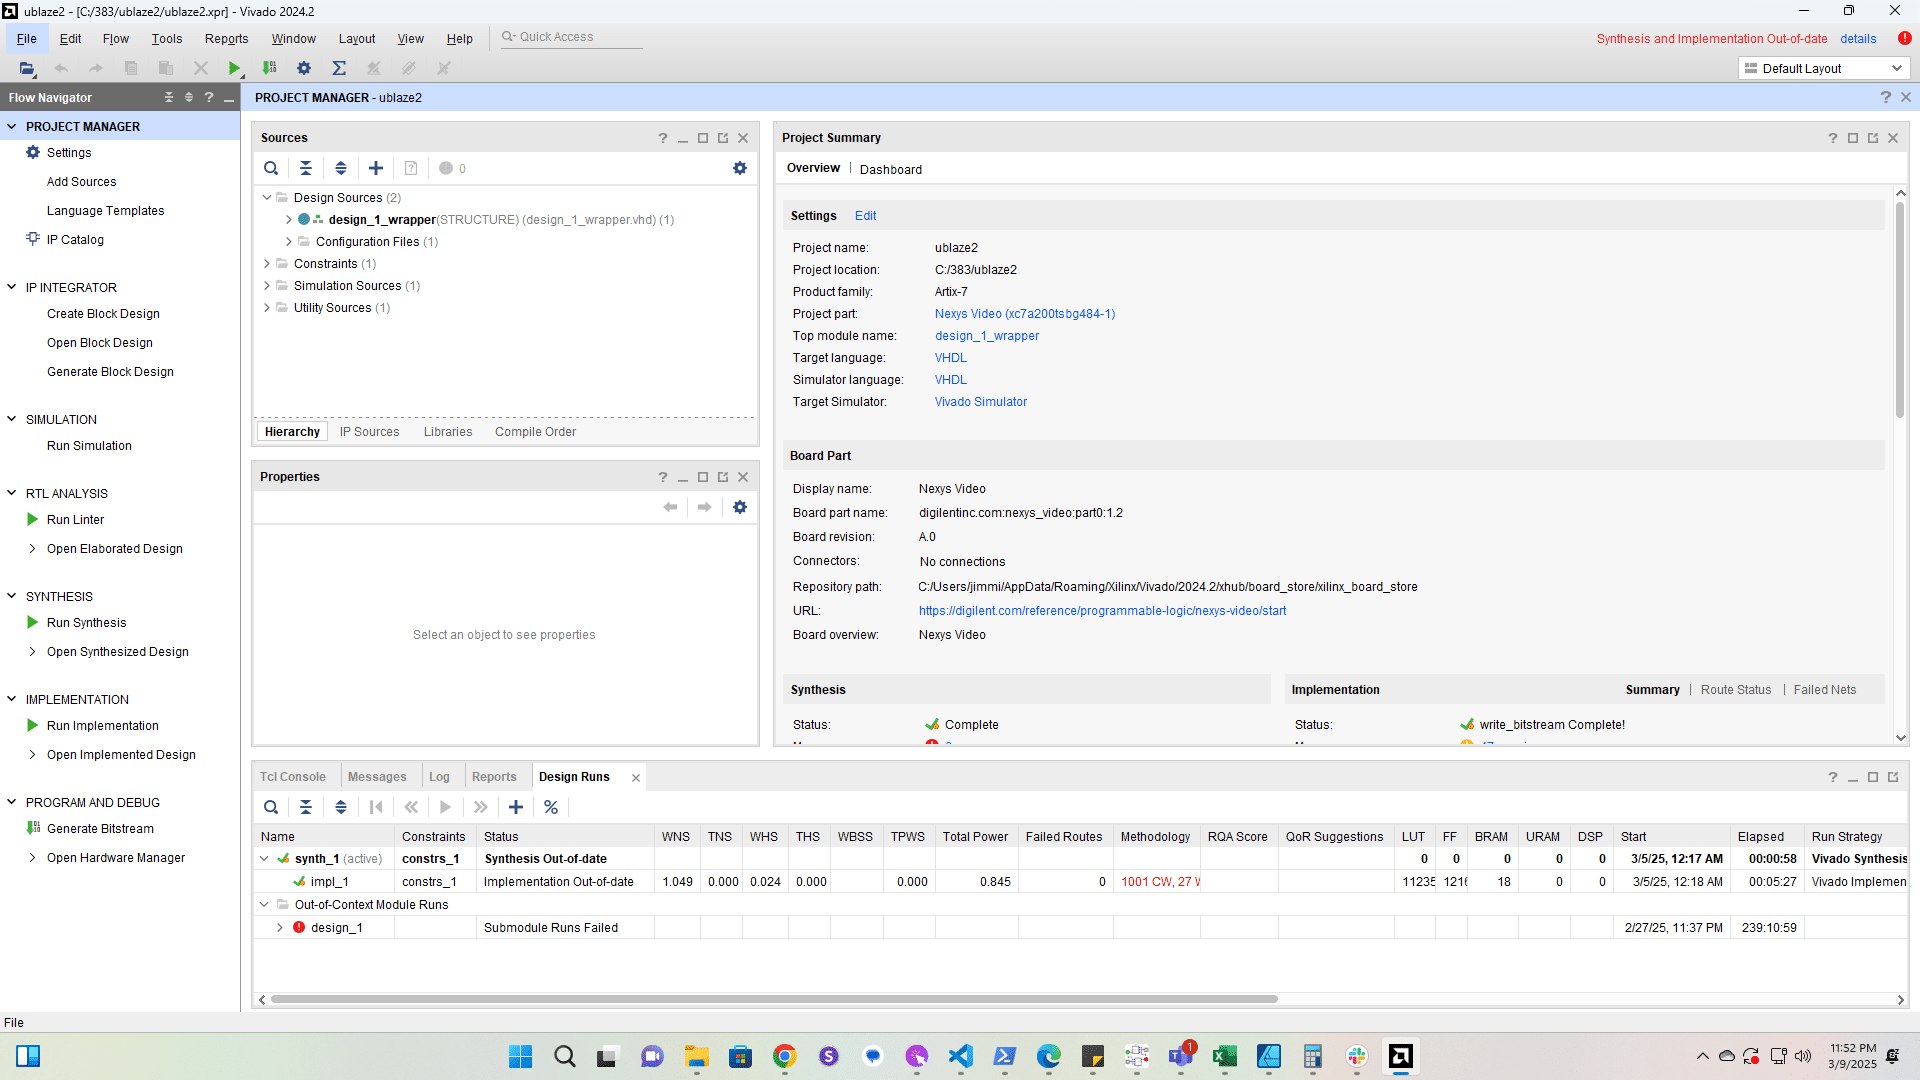
Task: Click the Nexys Video project part link
Action: 1024,314
